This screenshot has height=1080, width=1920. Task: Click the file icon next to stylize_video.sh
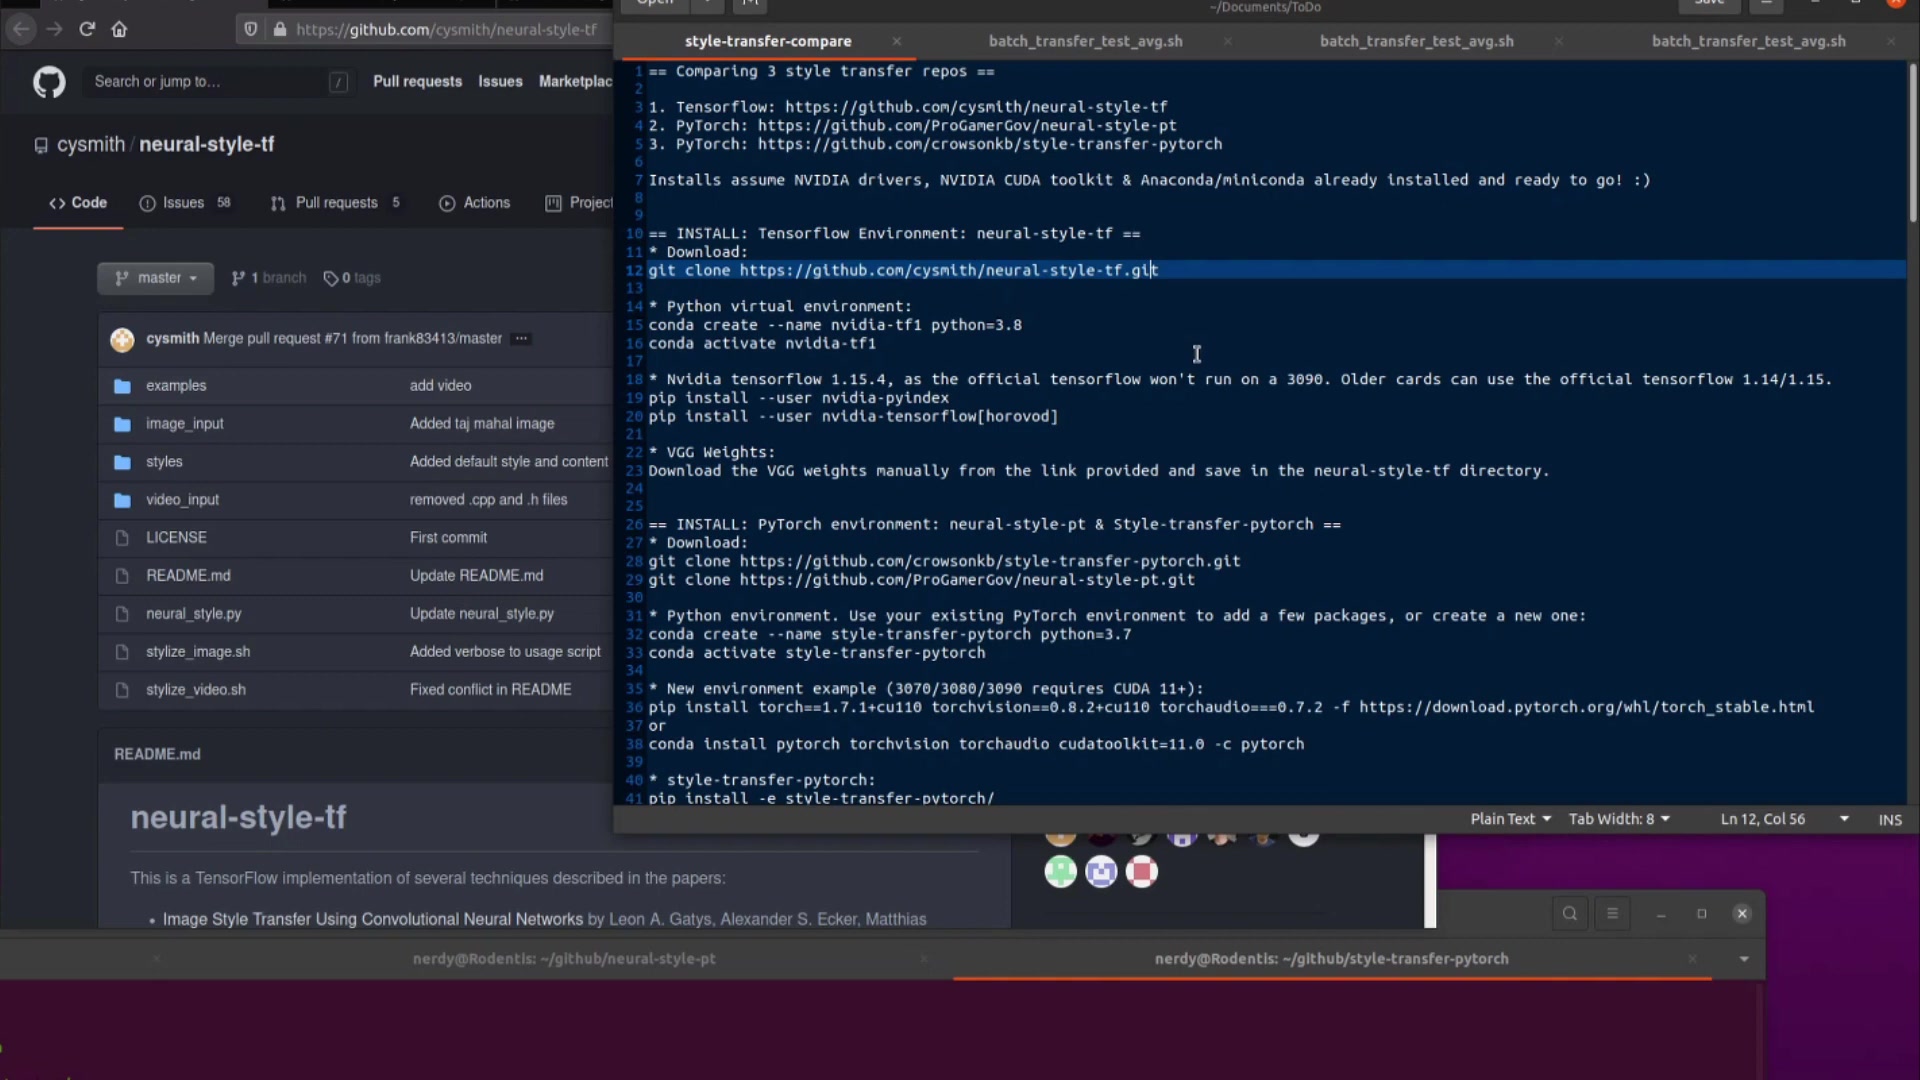click(122, 690)
